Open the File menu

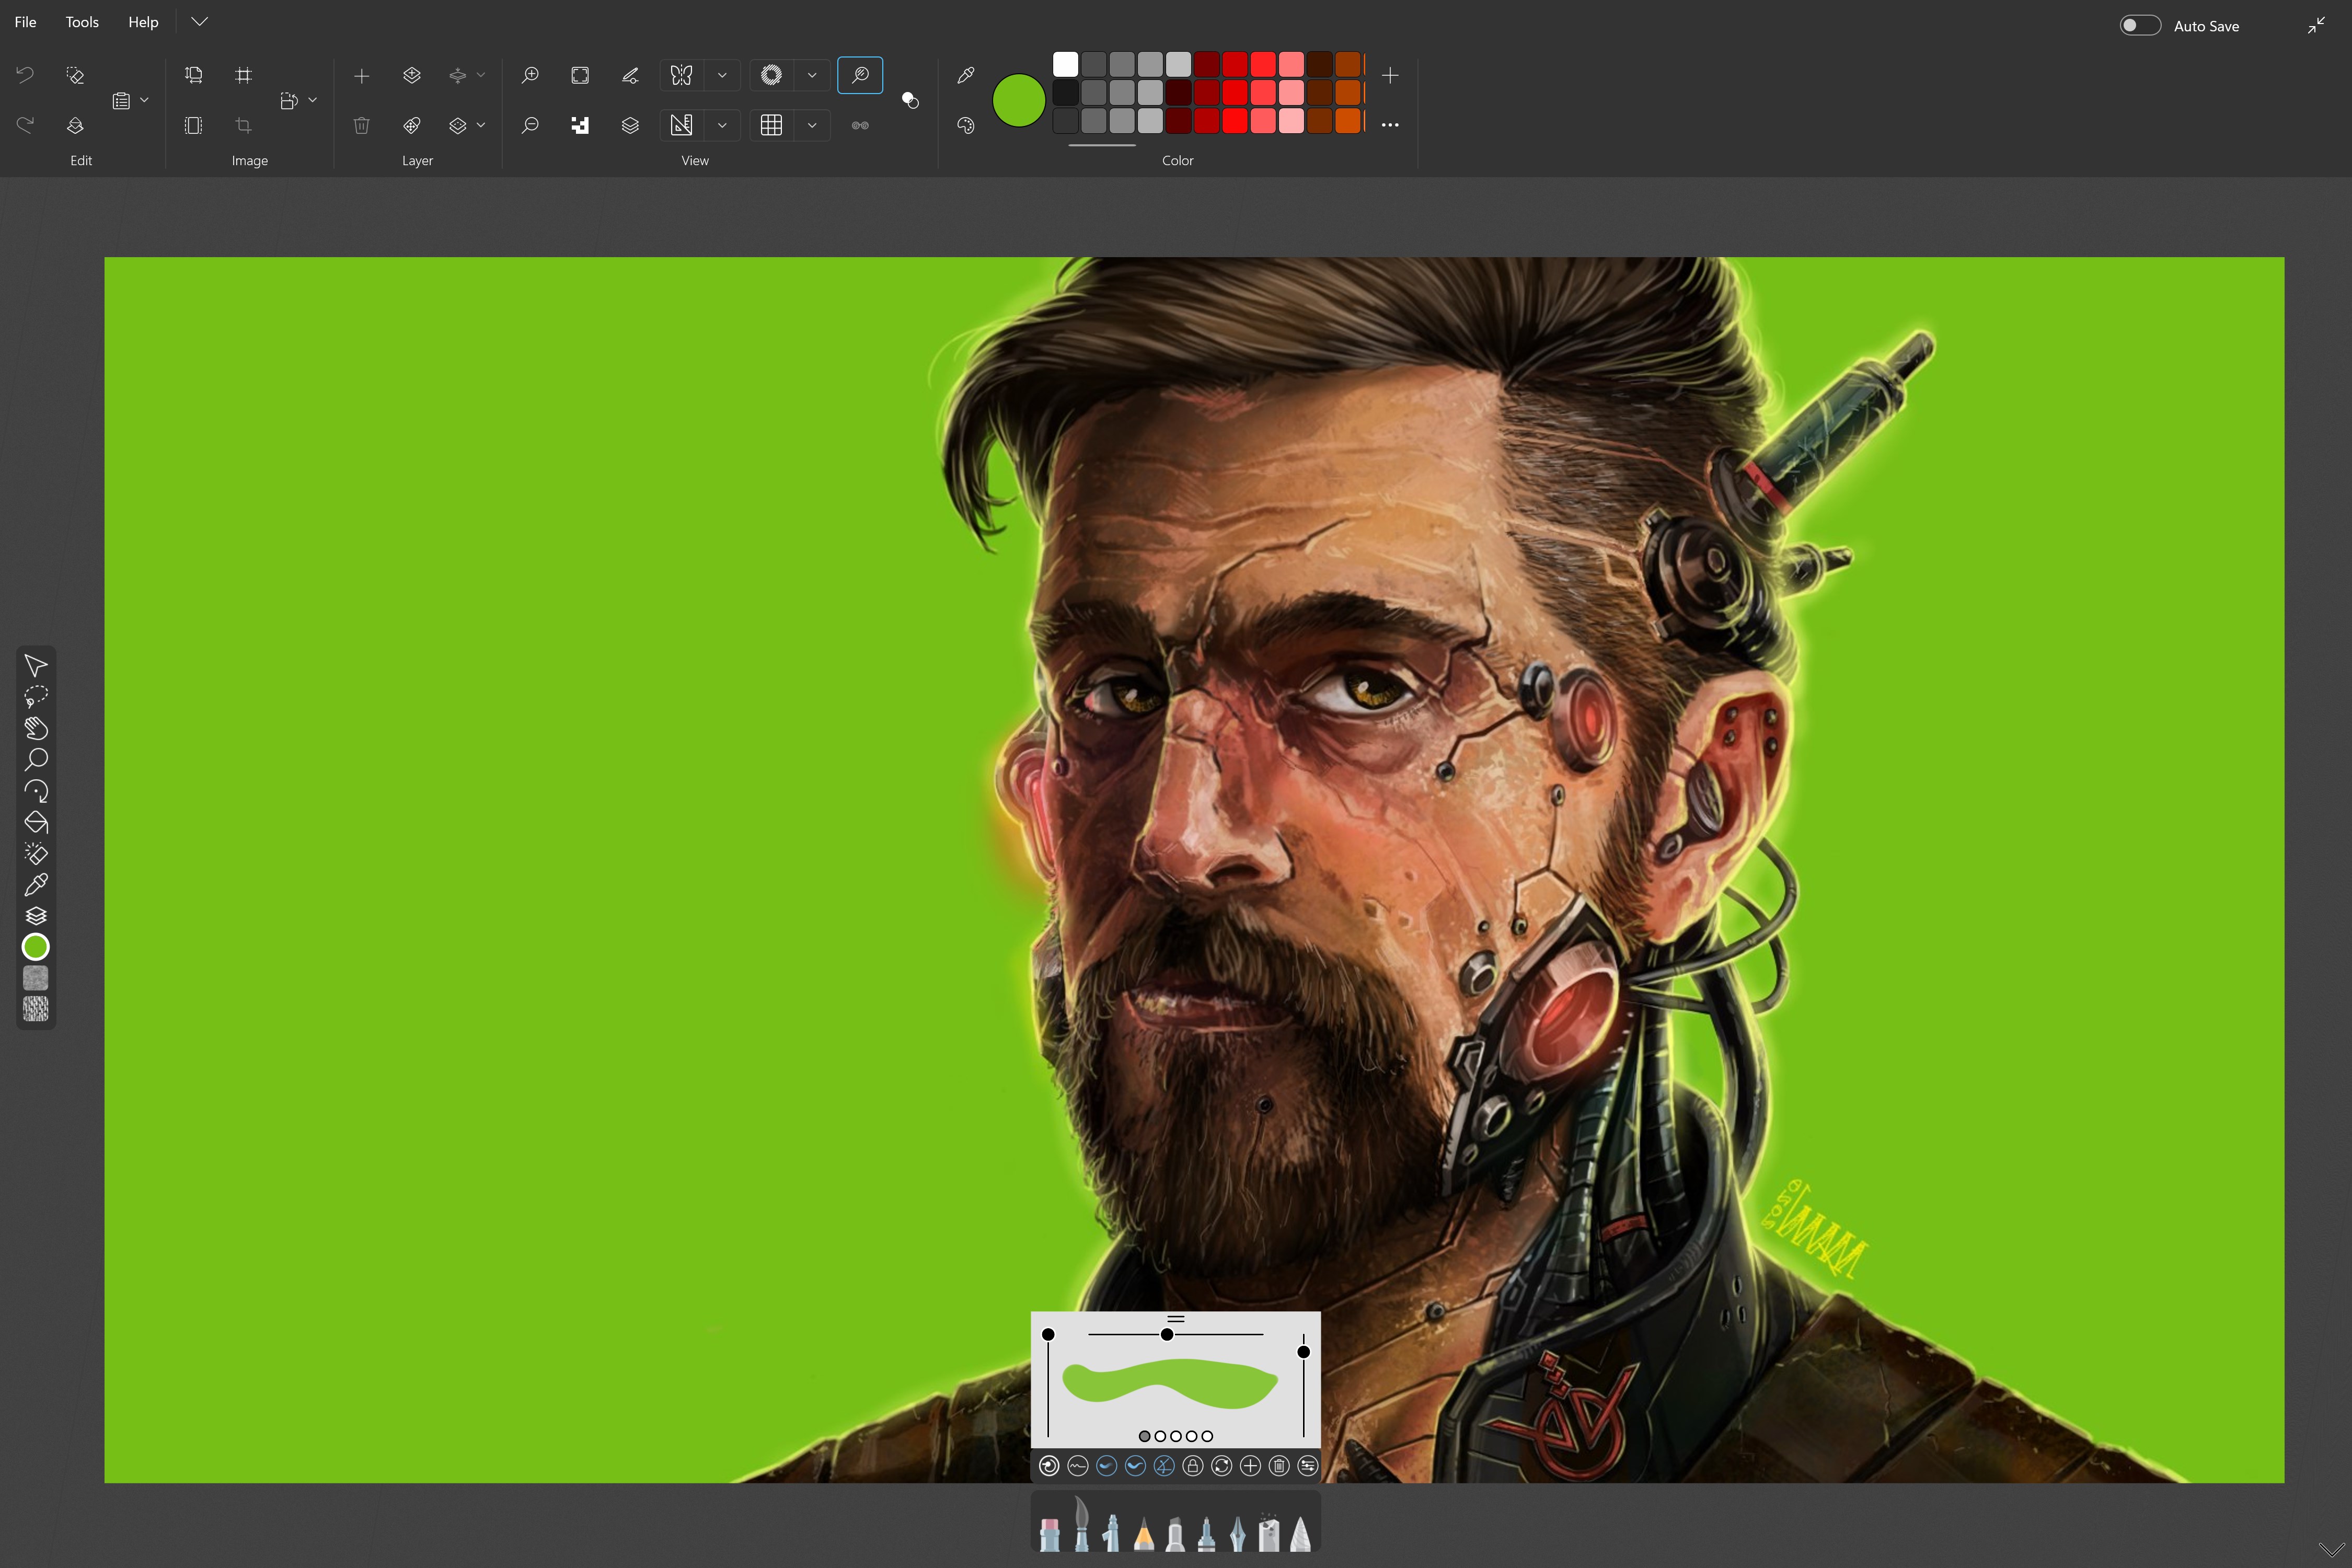pyautogui.click(x=24, y=21)
